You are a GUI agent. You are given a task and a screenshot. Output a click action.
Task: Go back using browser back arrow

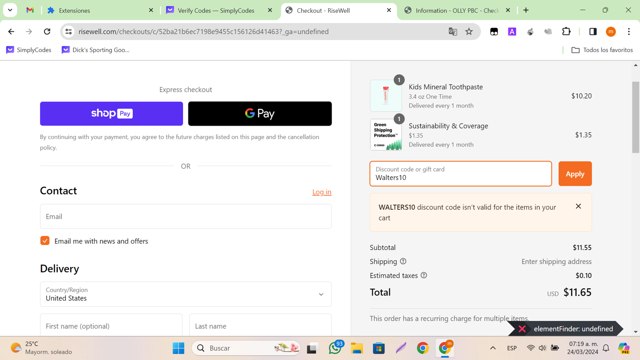[x=11, y=31]
